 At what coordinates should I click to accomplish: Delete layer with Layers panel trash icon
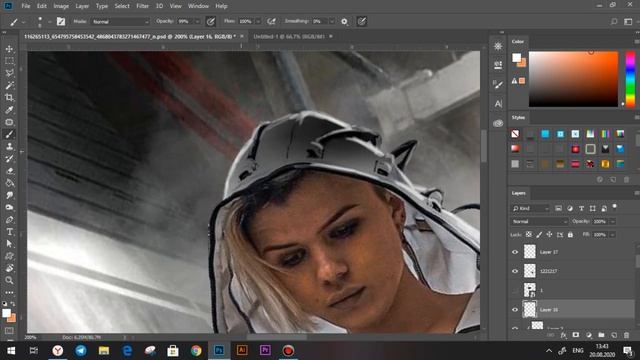[x=627, y=335]
